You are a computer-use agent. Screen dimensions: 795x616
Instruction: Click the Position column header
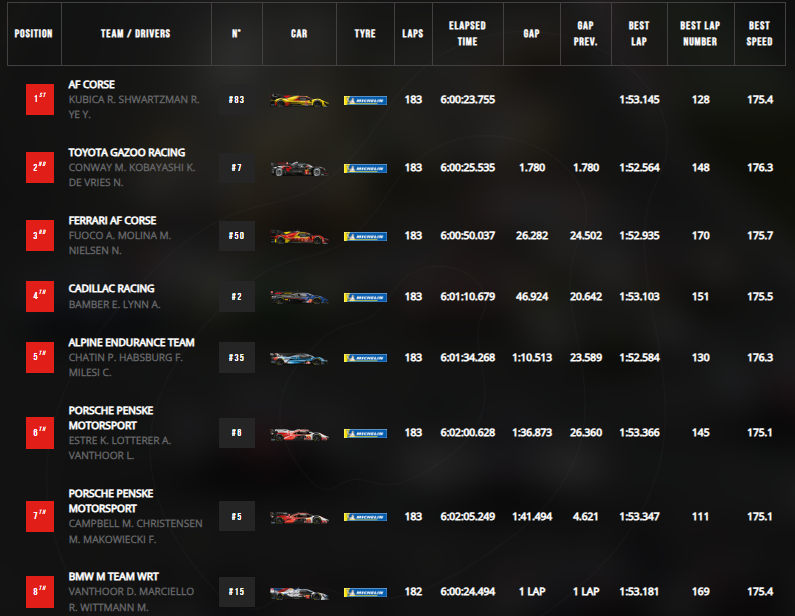click(x=34, y=34)
